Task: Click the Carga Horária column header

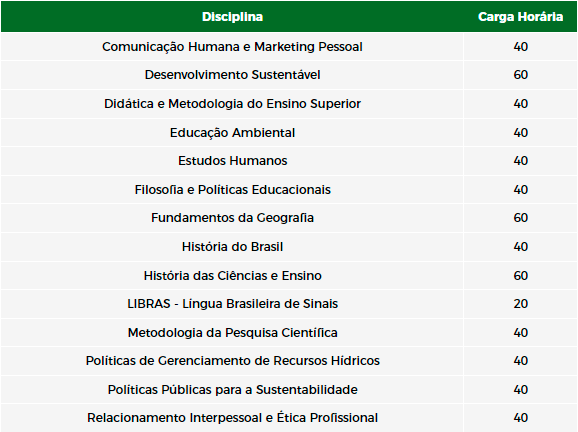Action: pos(520,17)
